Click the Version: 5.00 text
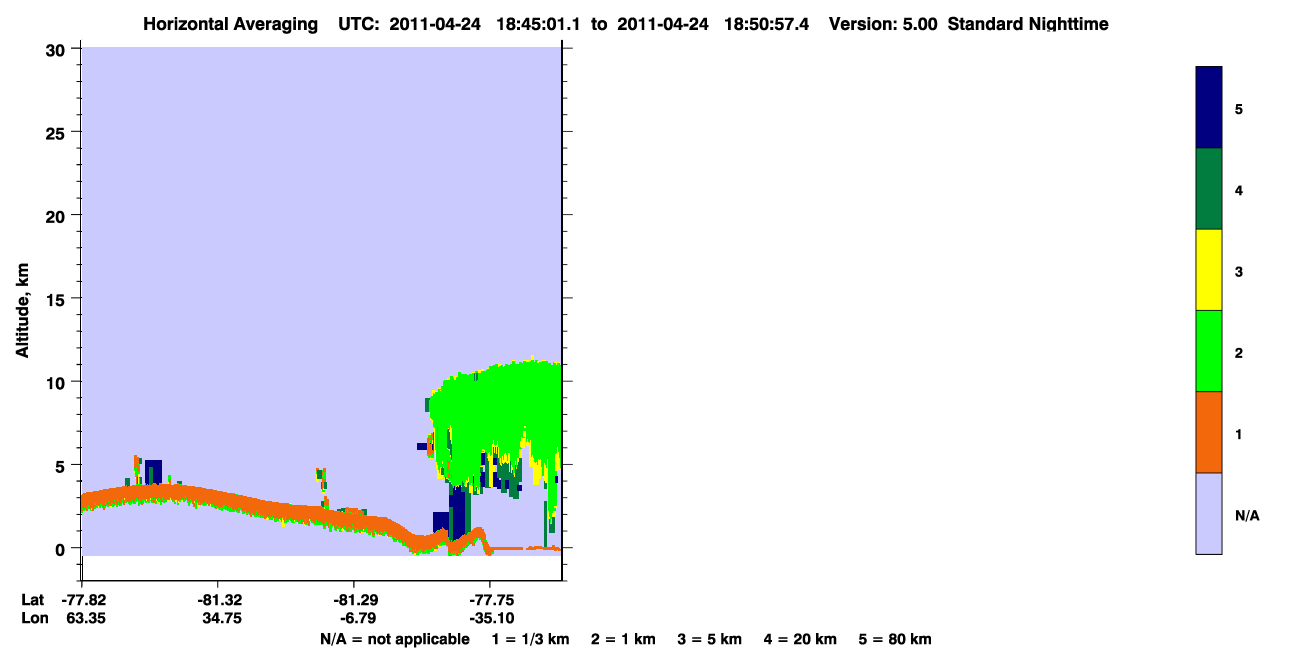Viewport: 1300px width, 667px height. click(883, 24)
